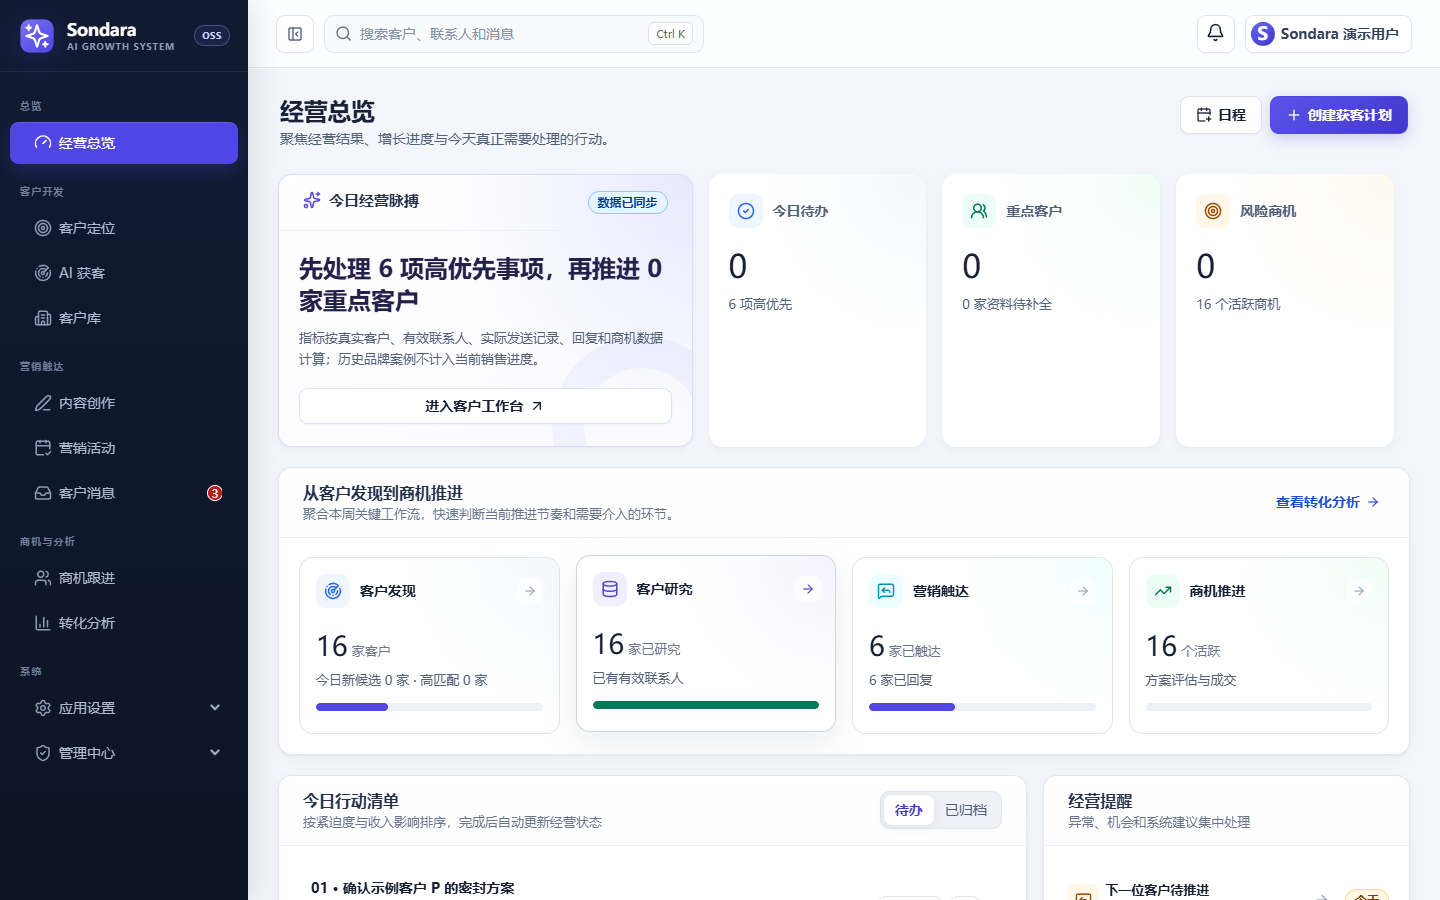Click the 应用设置 gear icon
The height and width of the screenshot is (900, 1440).
[x=43, y=708]
